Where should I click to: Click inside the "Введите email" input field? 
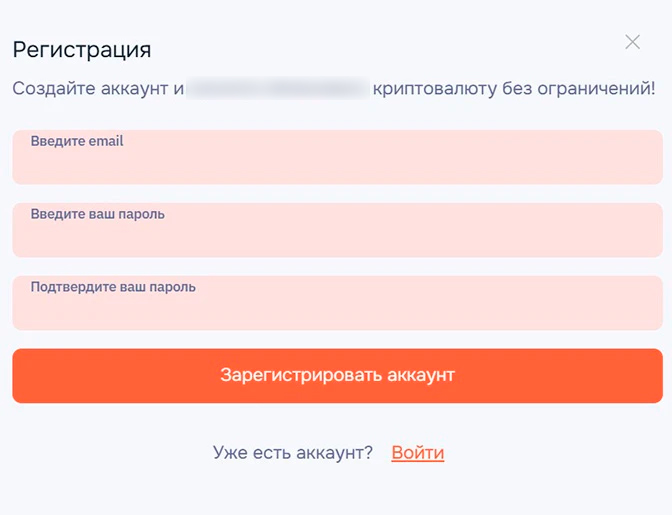(x=337, y=164)
